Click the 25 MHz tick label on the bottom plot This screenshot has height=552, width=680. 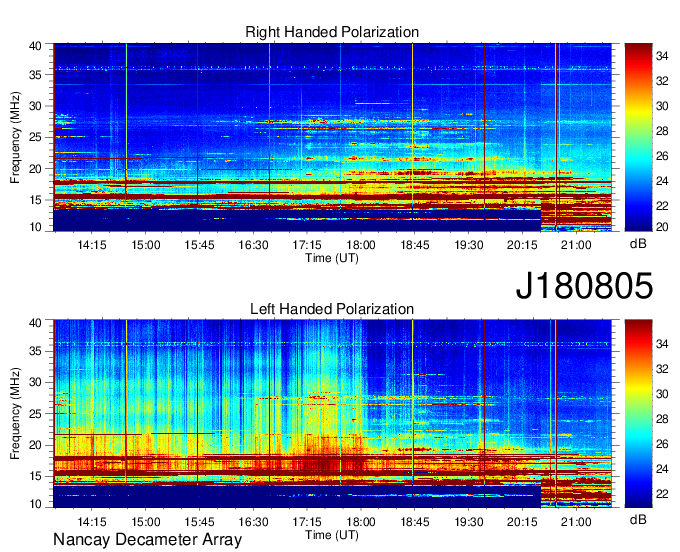pyautogui.click(x=36, y=414)
